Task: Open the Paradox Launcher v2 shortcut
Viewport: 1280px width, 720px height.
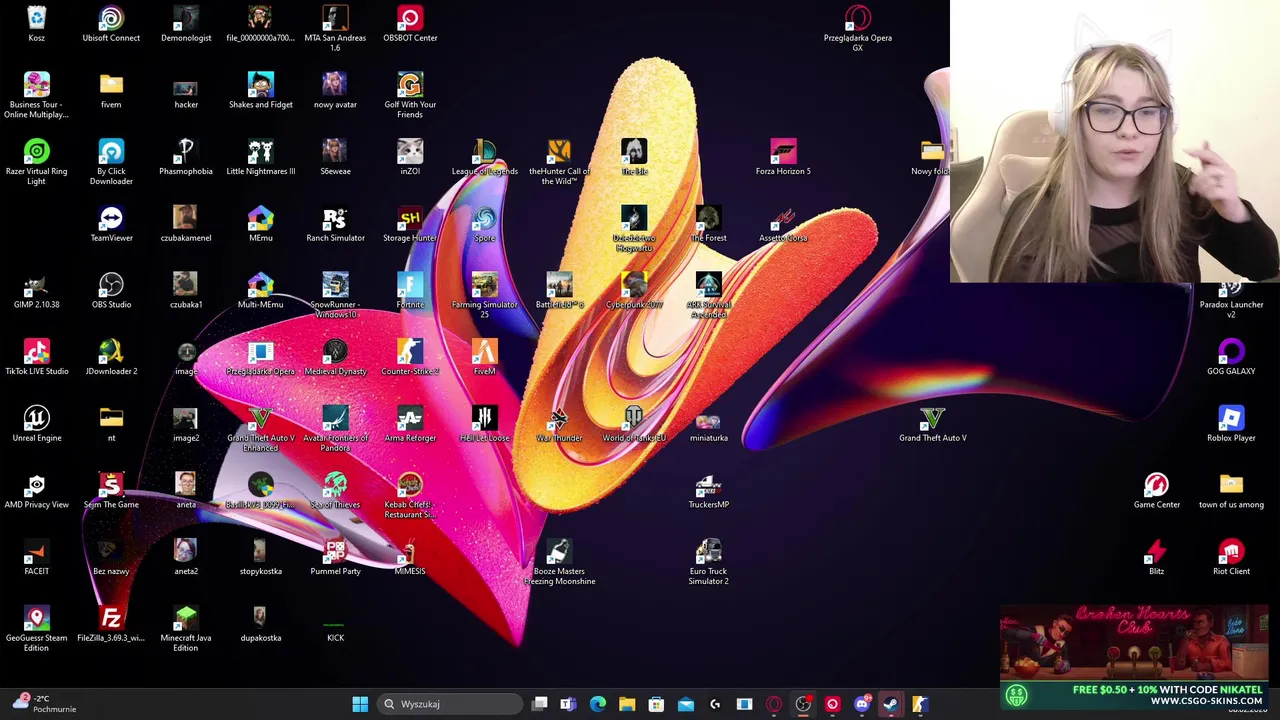Action: [x=1231, y=300]
